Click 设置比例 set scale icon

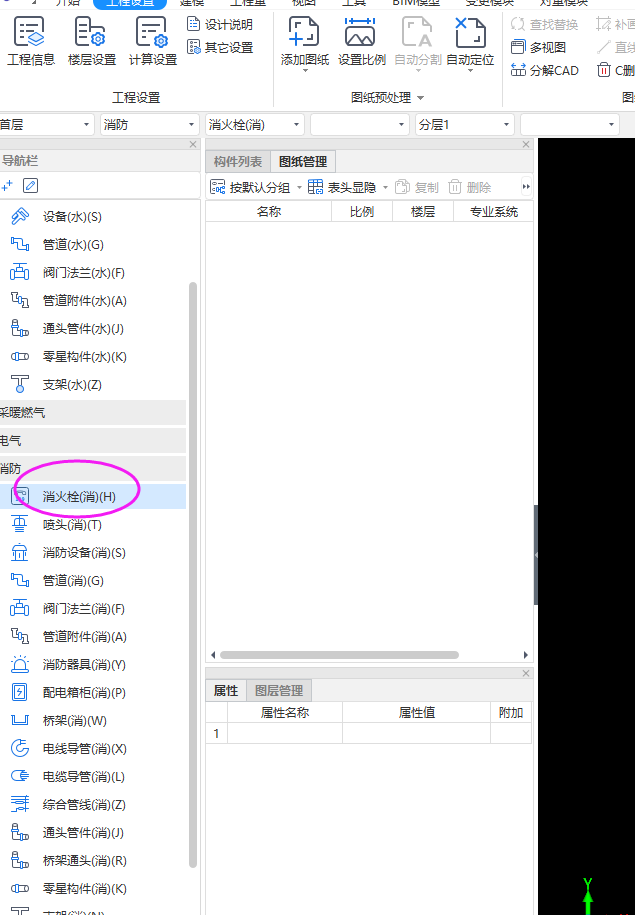[x=361, y=33]
